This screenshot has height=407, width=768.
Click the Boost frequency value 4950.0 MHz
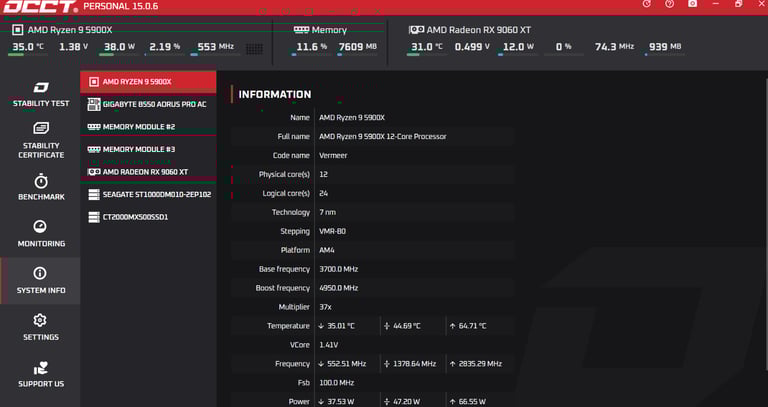click(x=338, y=288)
